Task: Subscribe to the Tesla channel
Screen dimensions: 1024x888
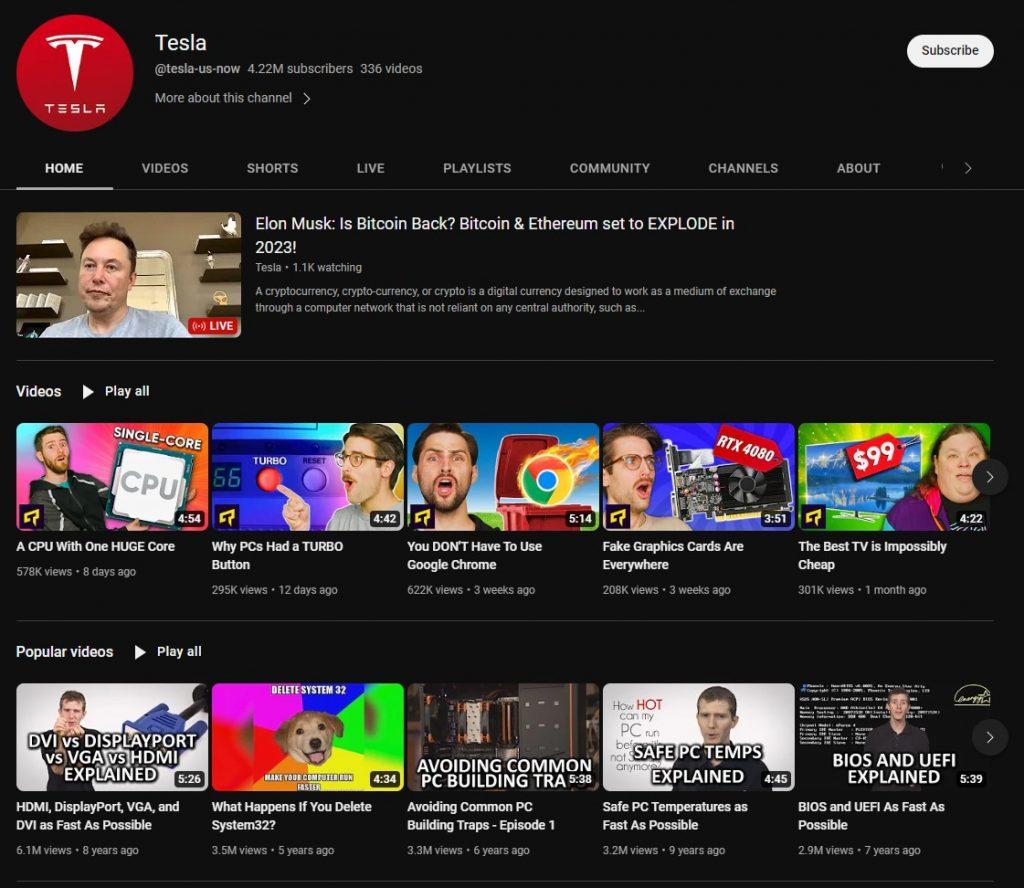Action: click(x=950, y=50)
